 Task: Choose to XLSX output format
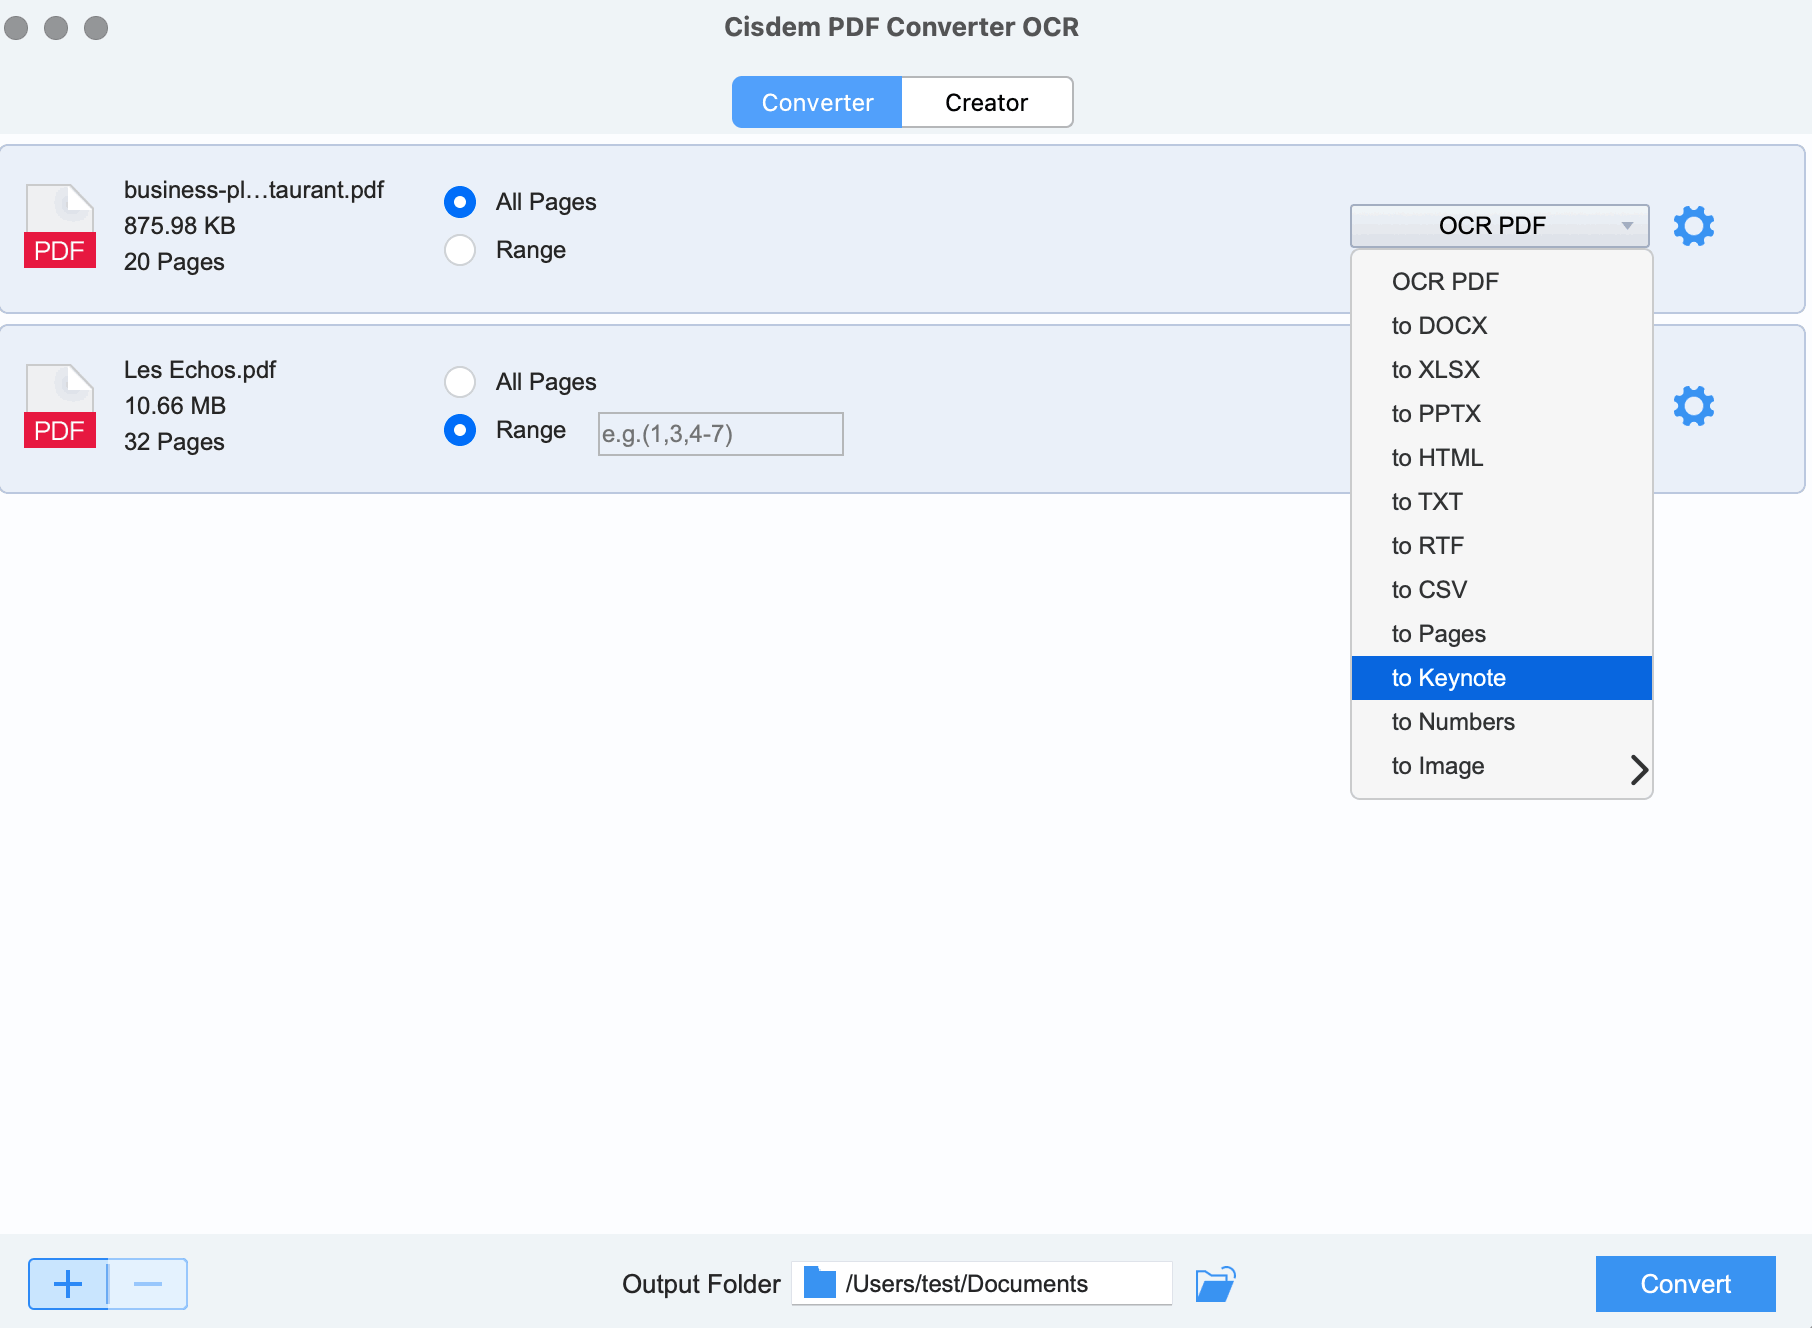[1501, 370]
